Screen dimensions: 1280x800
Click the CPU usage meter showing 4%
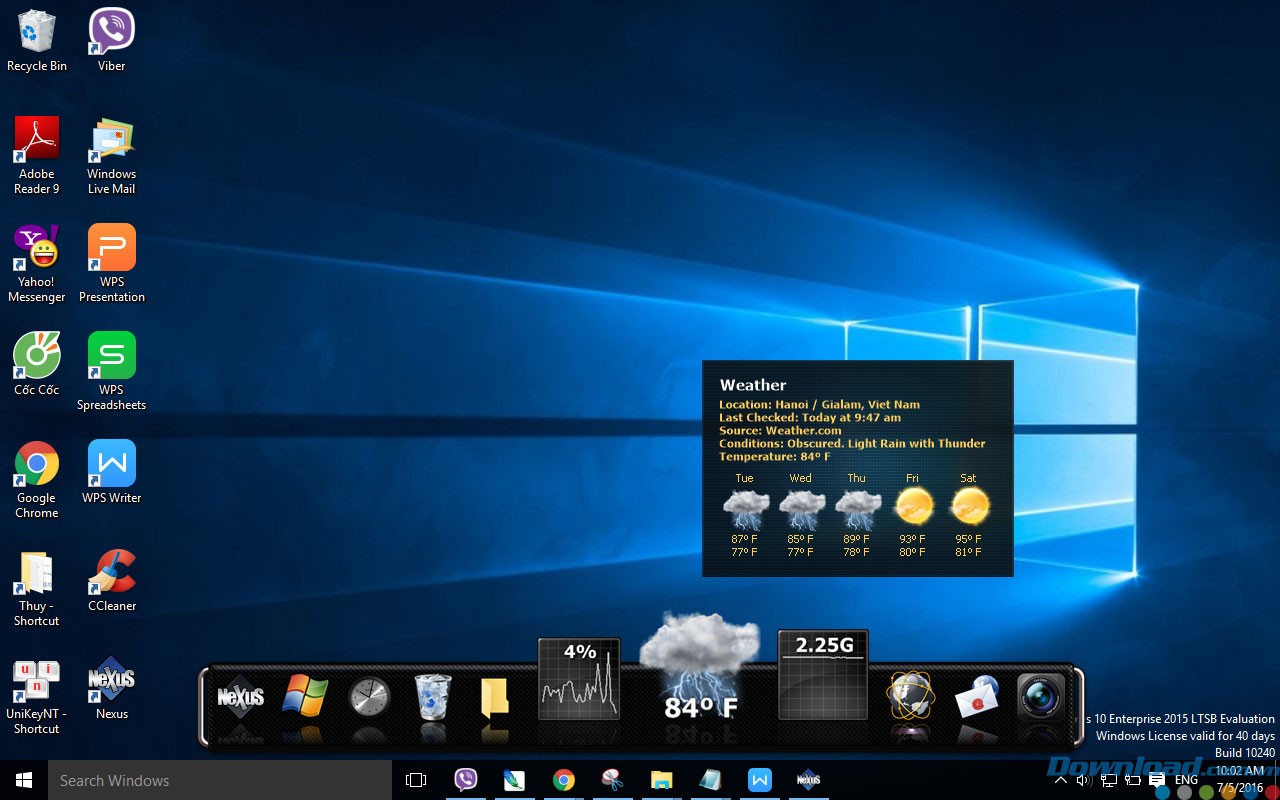(x=579, y=679)
